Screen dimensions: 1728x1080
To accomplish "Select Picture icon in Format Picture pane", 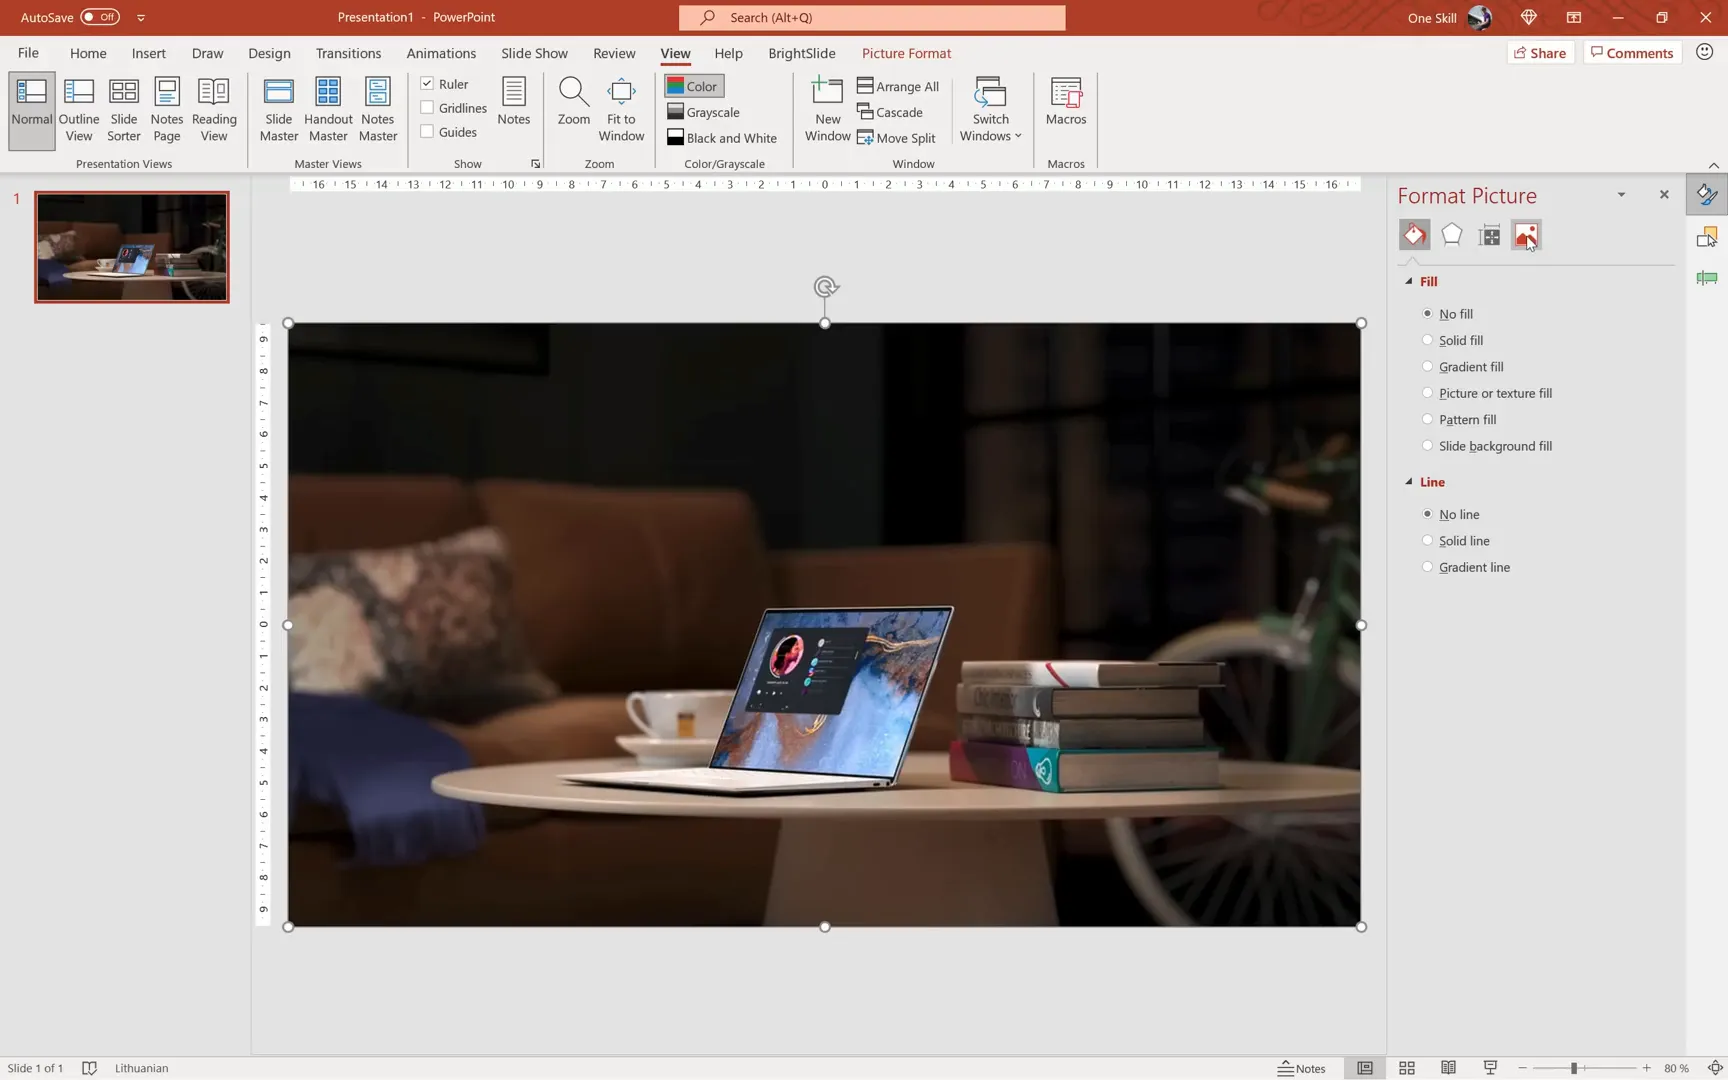I will (1526, 235).
